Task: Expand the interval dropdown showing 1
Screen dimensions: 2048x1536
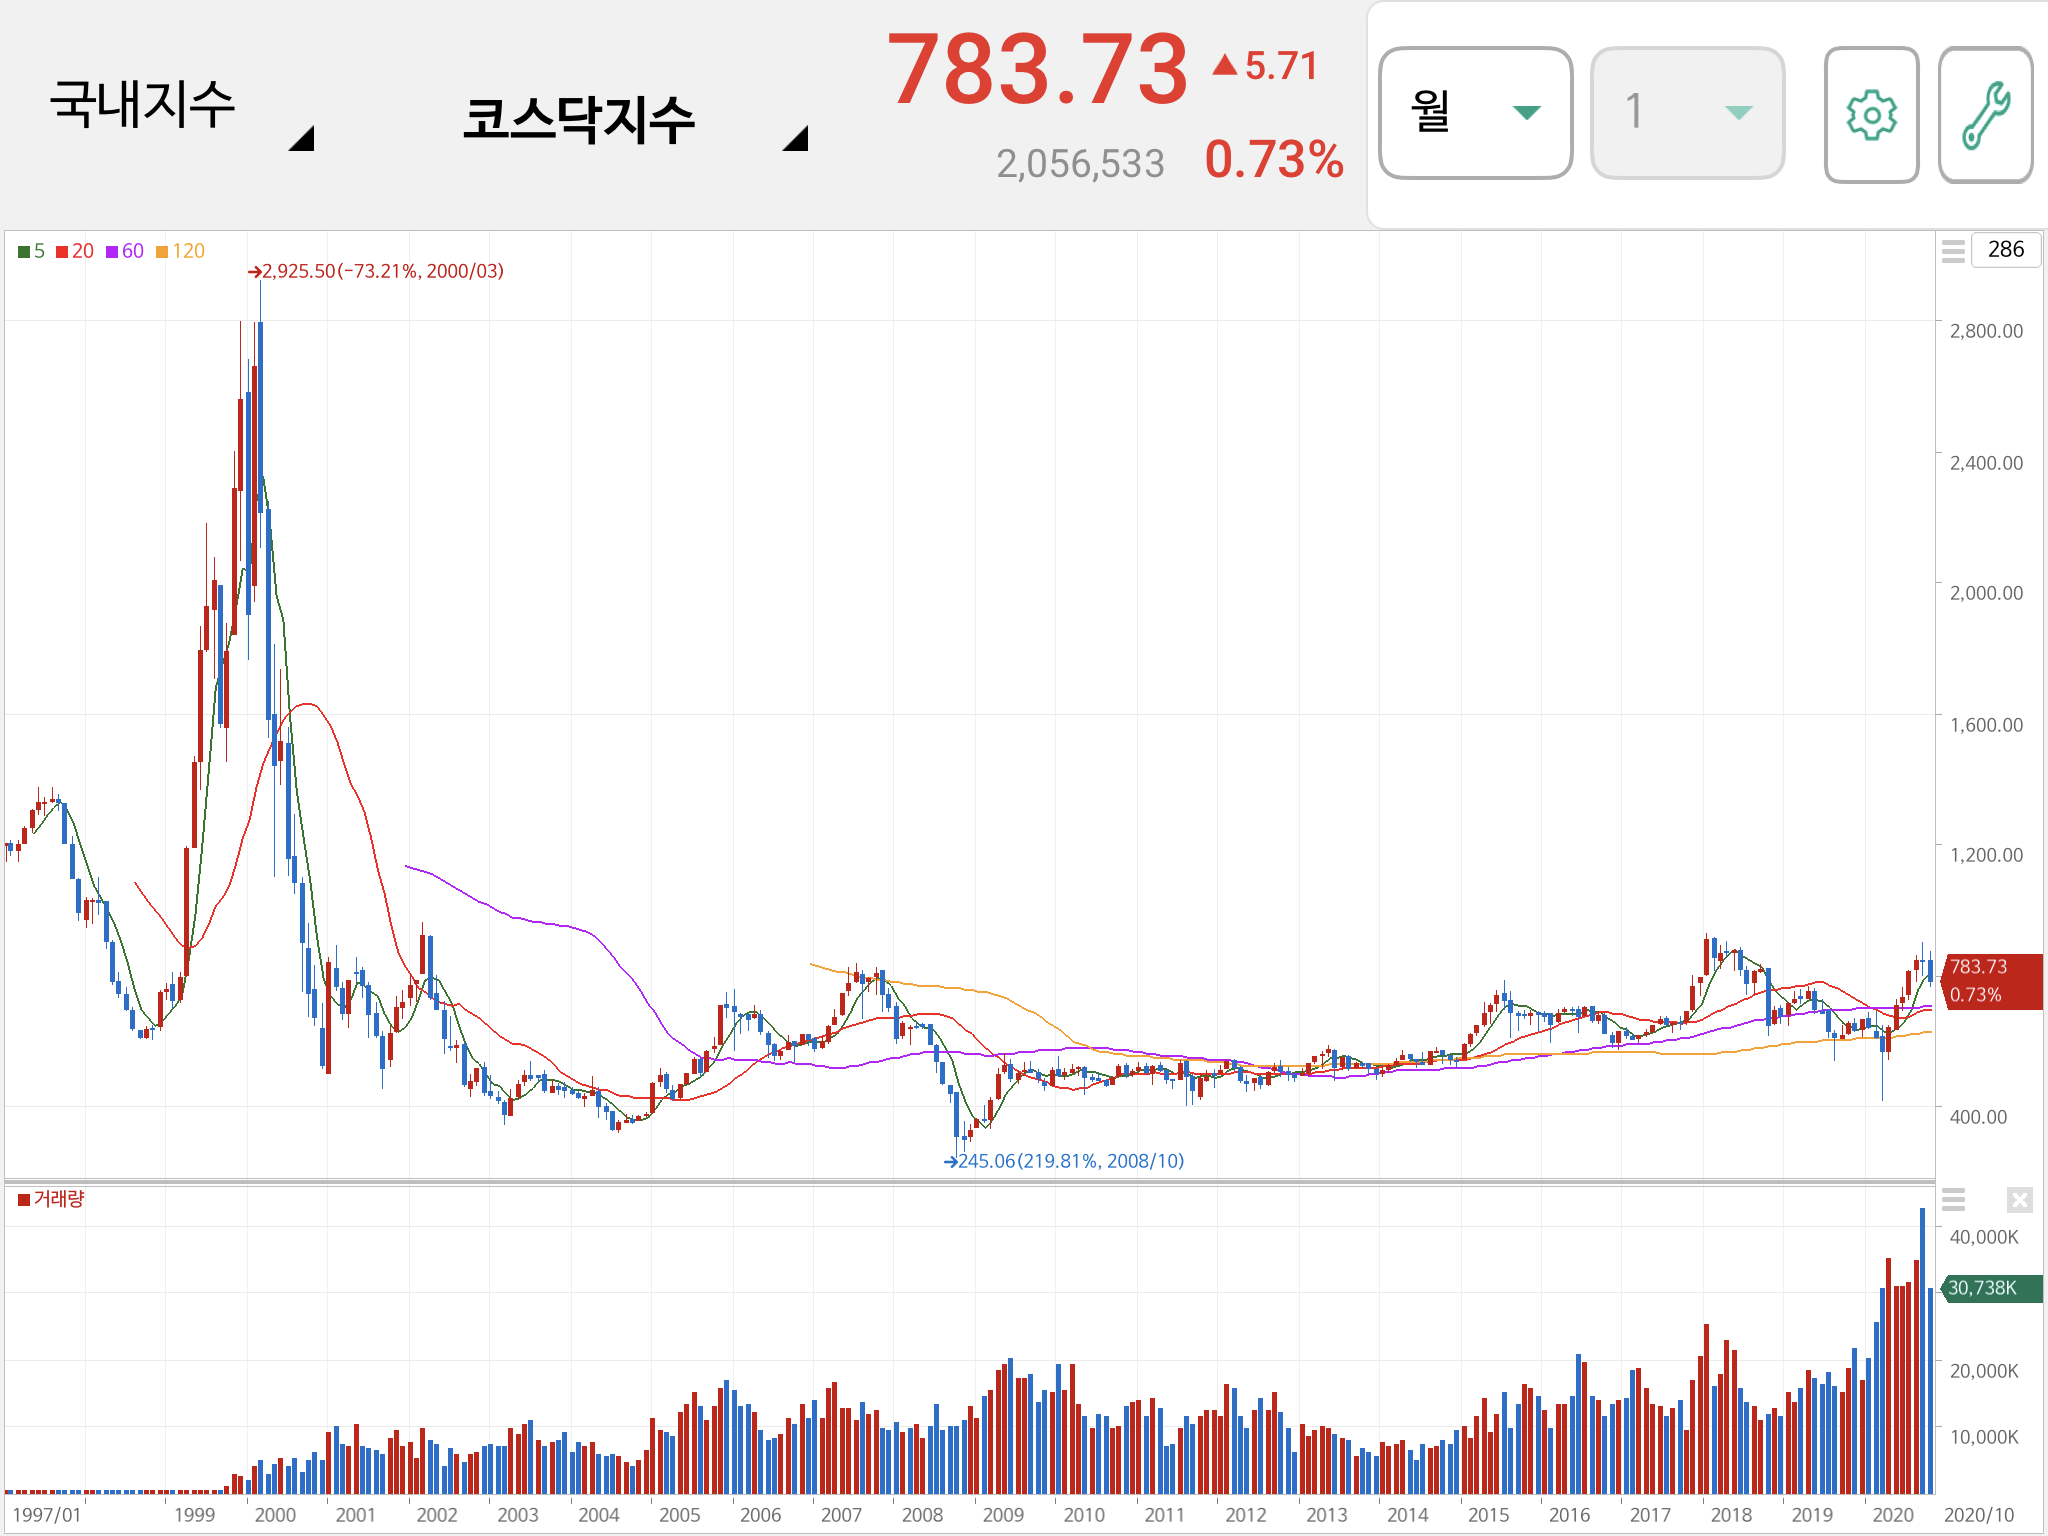Action: pyautogui.click(x=1687, y=112)
